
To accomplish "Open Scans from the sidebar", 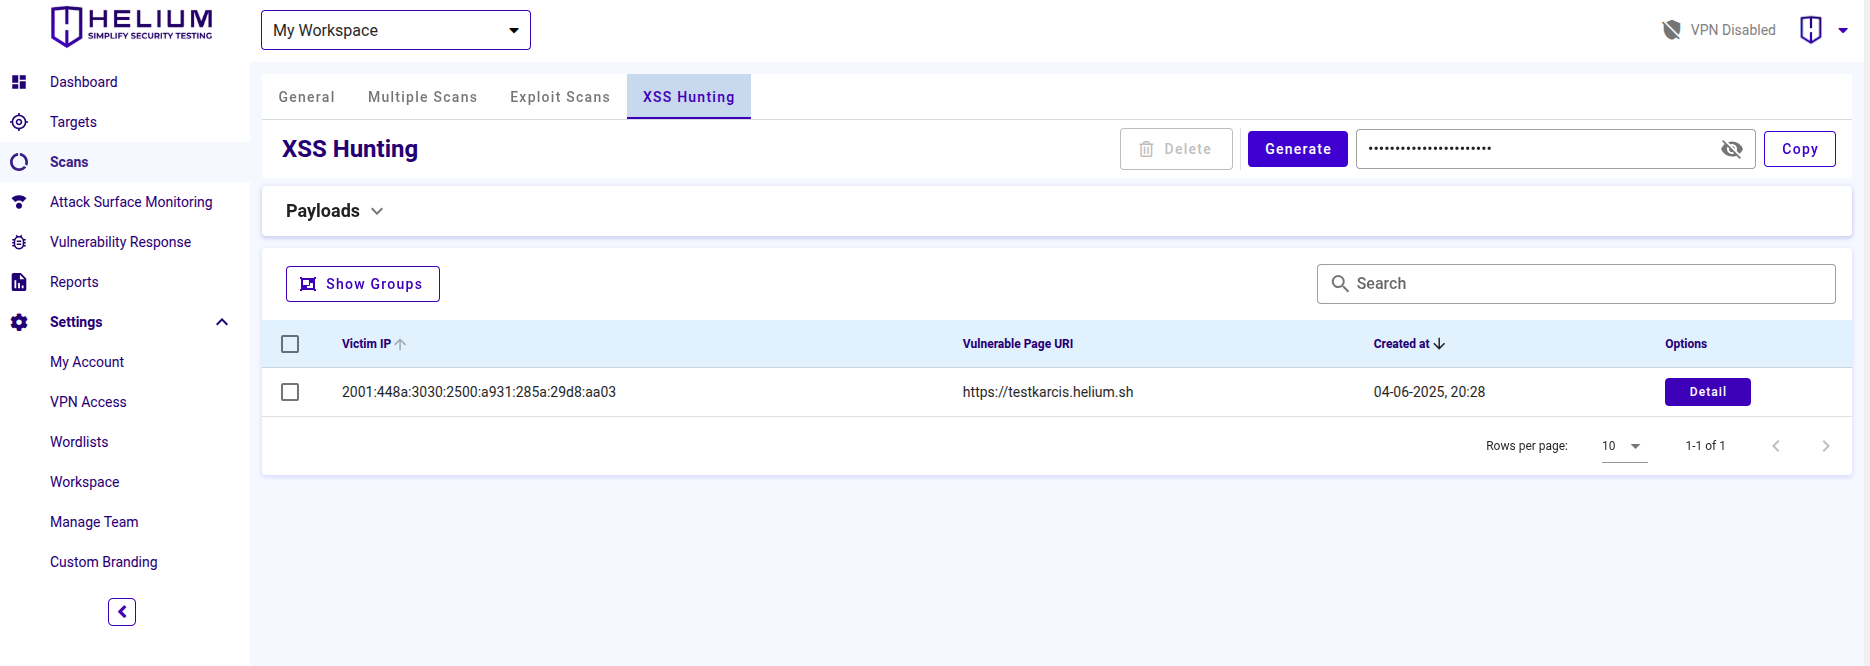I will (x=69, y=162).
